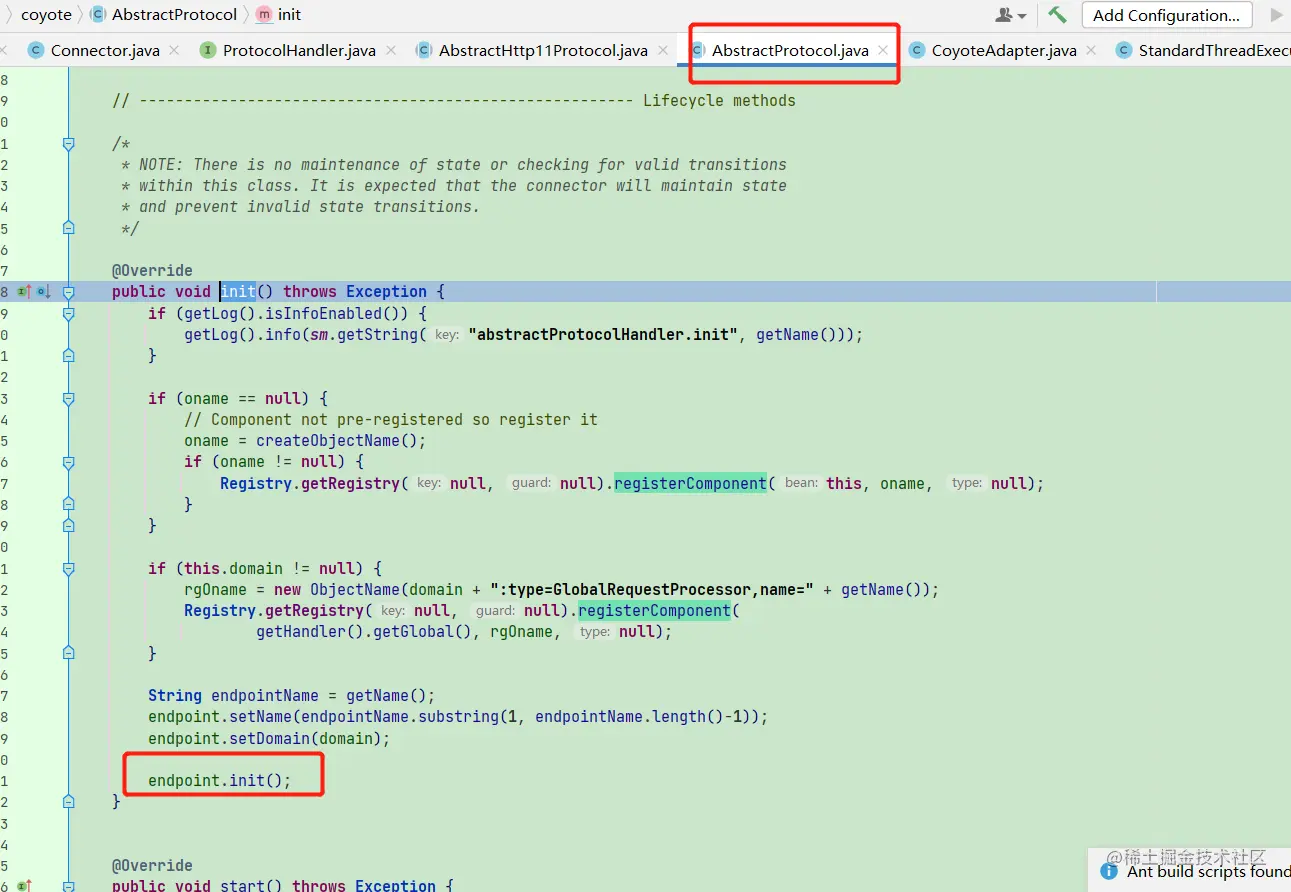Place cursor on highlighted init method name

tap(238, 291)
